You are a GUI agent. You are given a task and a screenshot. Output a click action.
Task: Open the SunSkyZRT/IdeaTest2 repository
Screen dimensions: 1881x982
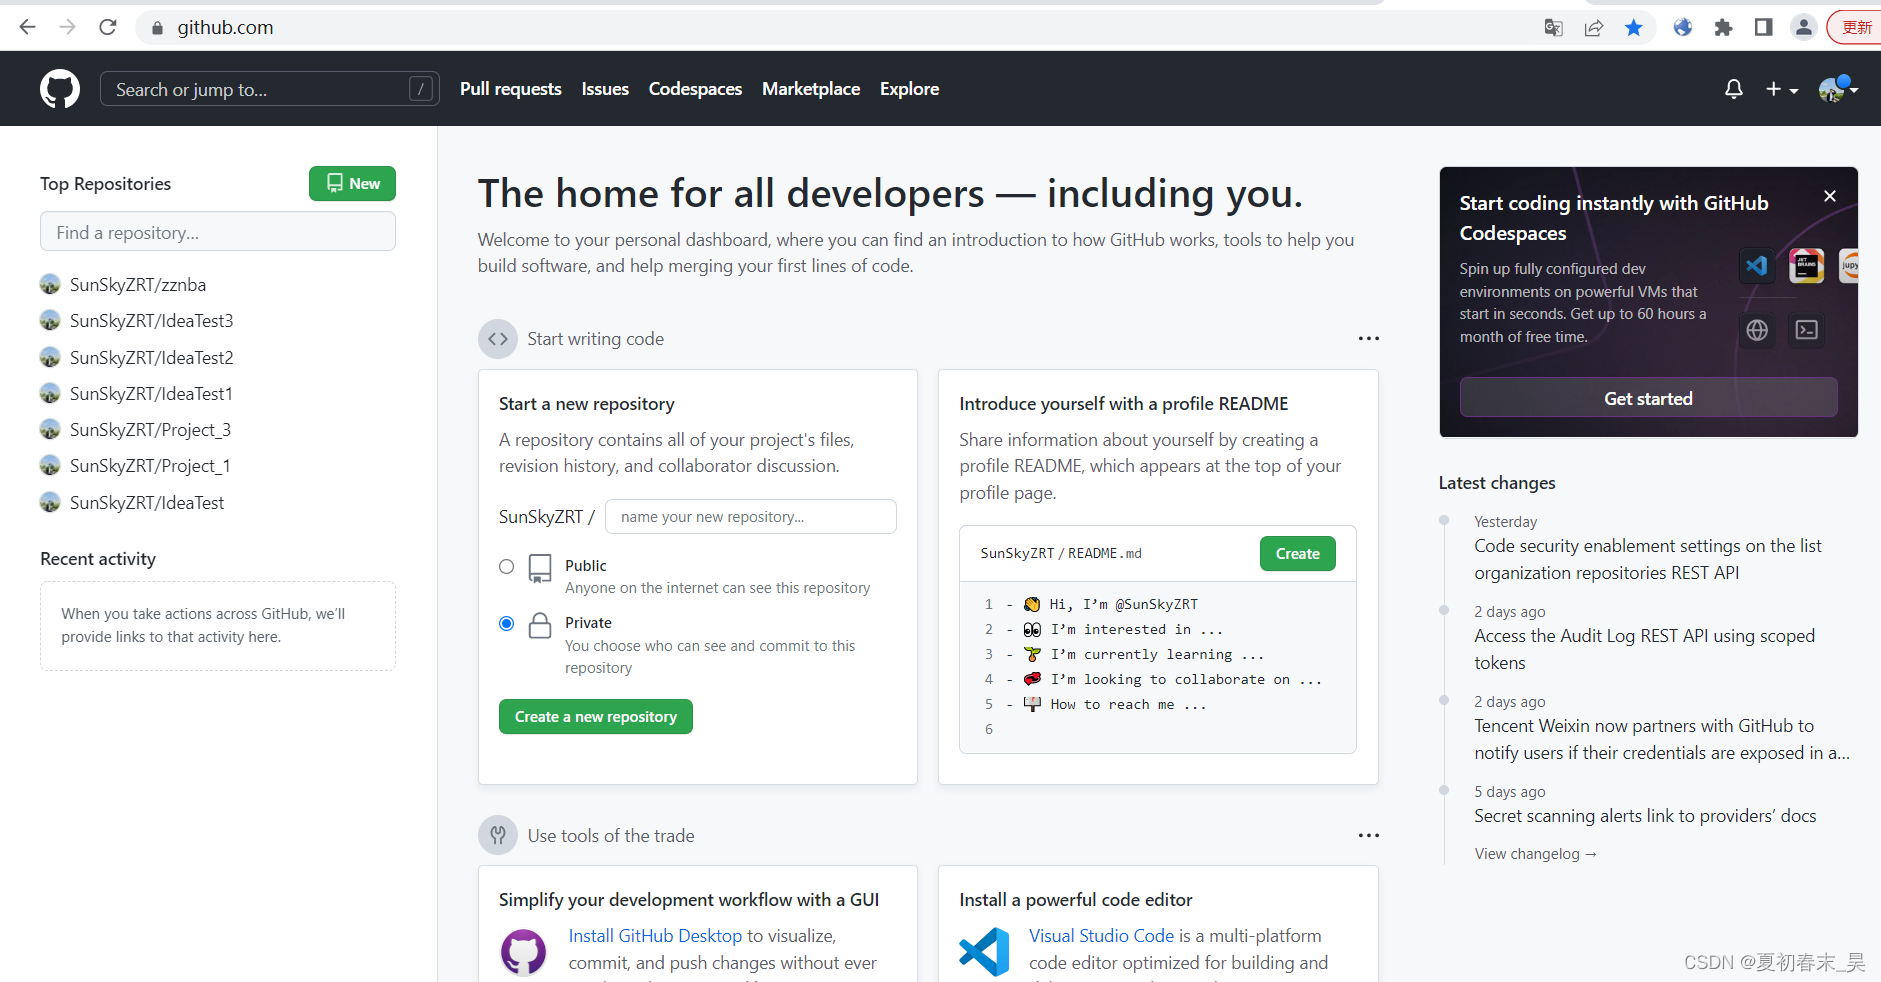coord(151,358)
